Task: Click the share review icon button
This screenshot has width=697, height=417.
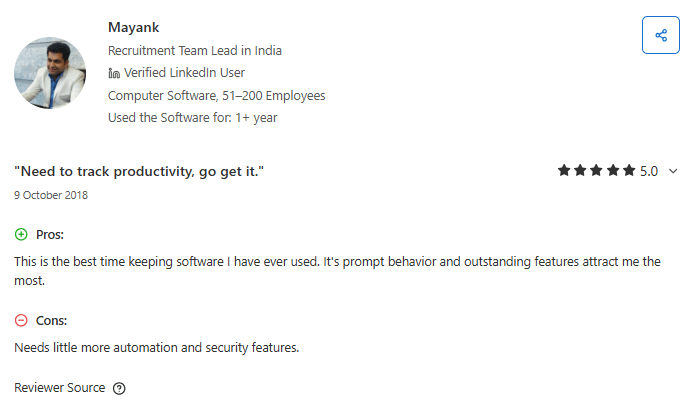Action: pos(660,36)
